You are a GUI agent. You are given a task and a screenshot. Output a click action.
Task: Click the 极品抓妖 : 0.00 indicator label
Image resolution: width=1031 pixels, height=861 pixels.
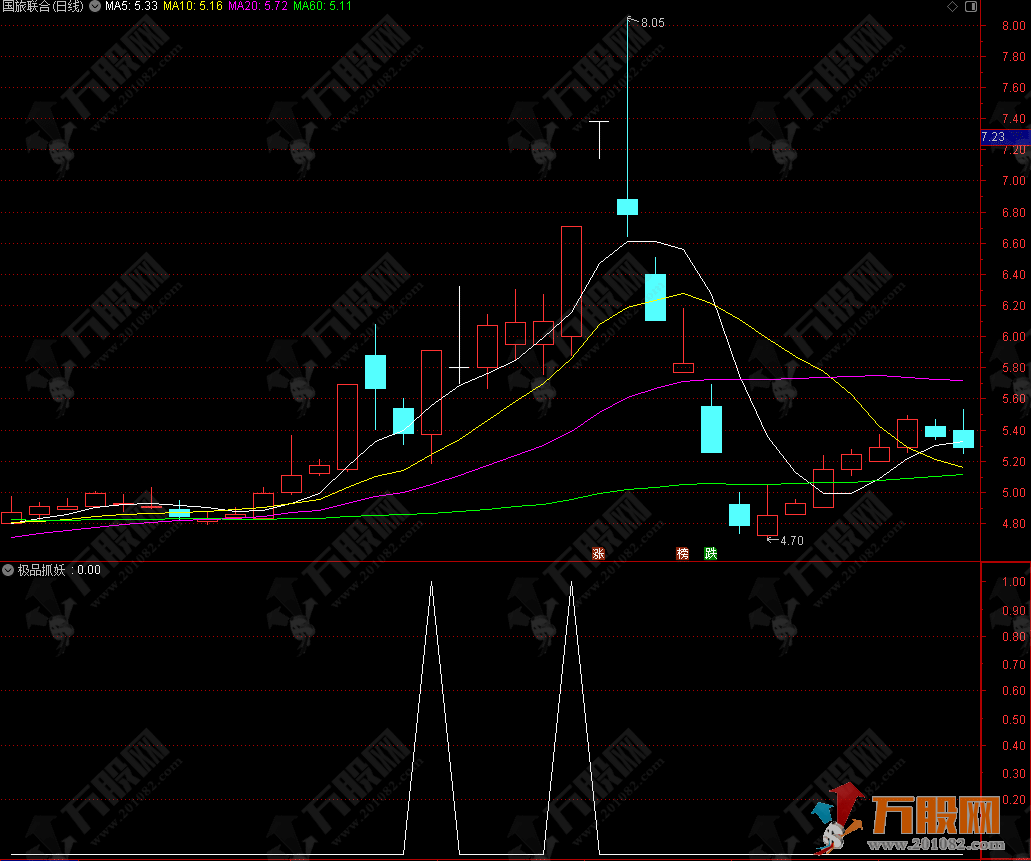tap(59, 570)
